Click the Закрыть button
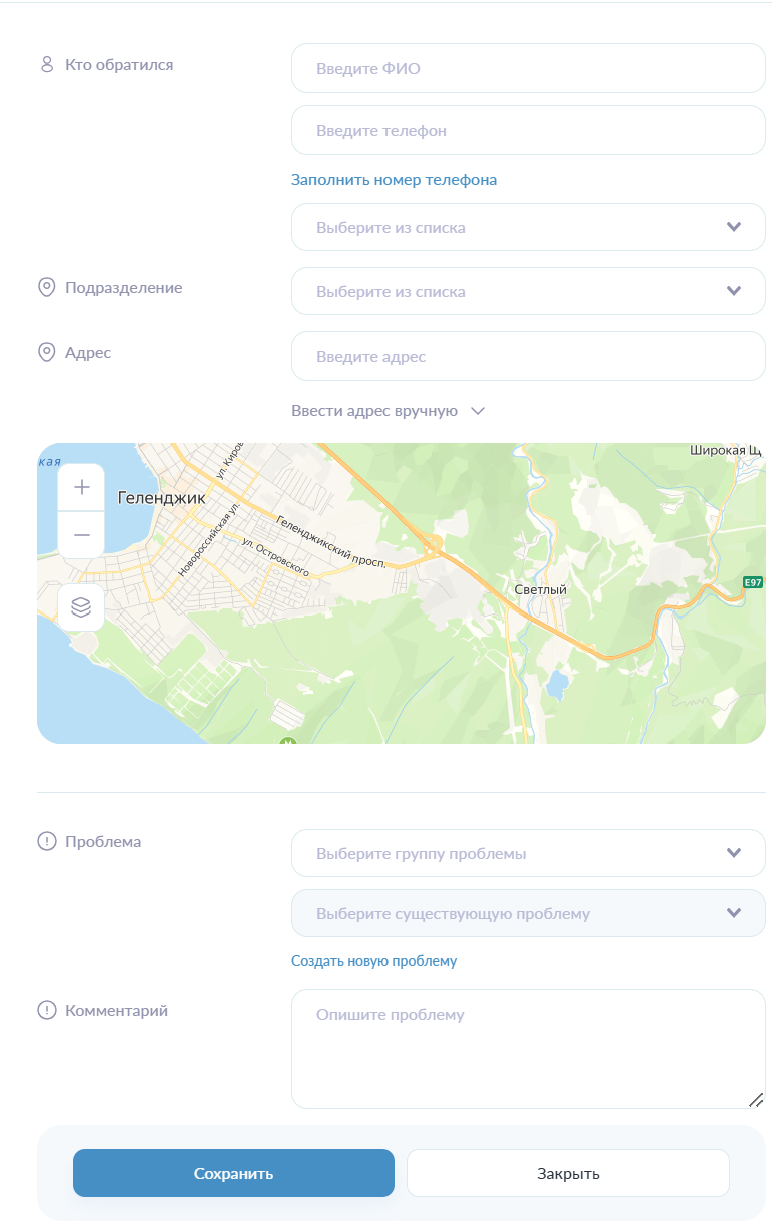The width and height of the screenshot is (772, 1224). pyautogui.click(x=568, y=1173)
